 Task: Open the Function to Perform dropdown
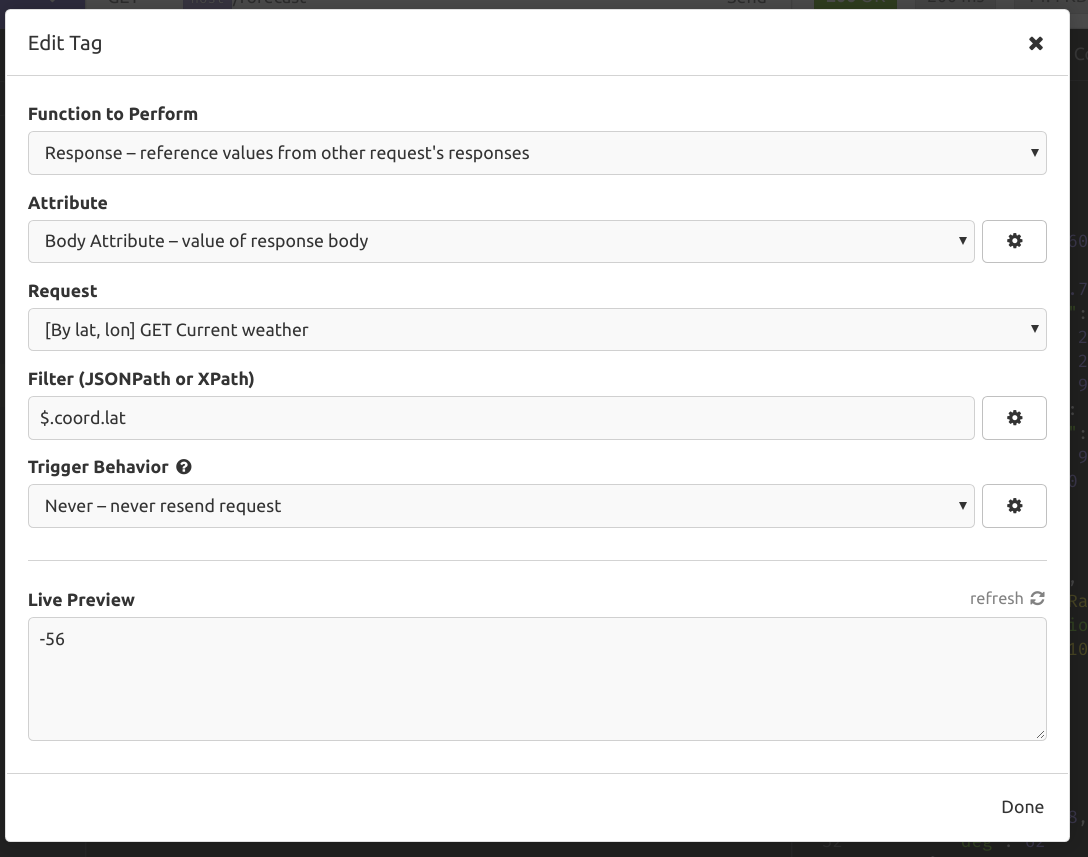(536, 152)
